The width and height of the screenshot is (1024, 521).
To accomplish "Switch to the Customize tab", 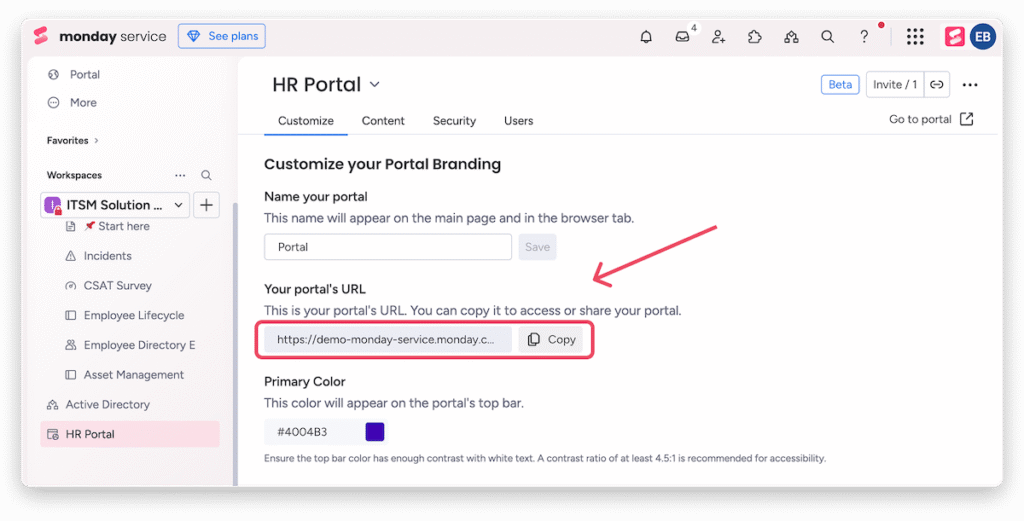I will pyautogui.click(x=306, y=121).
